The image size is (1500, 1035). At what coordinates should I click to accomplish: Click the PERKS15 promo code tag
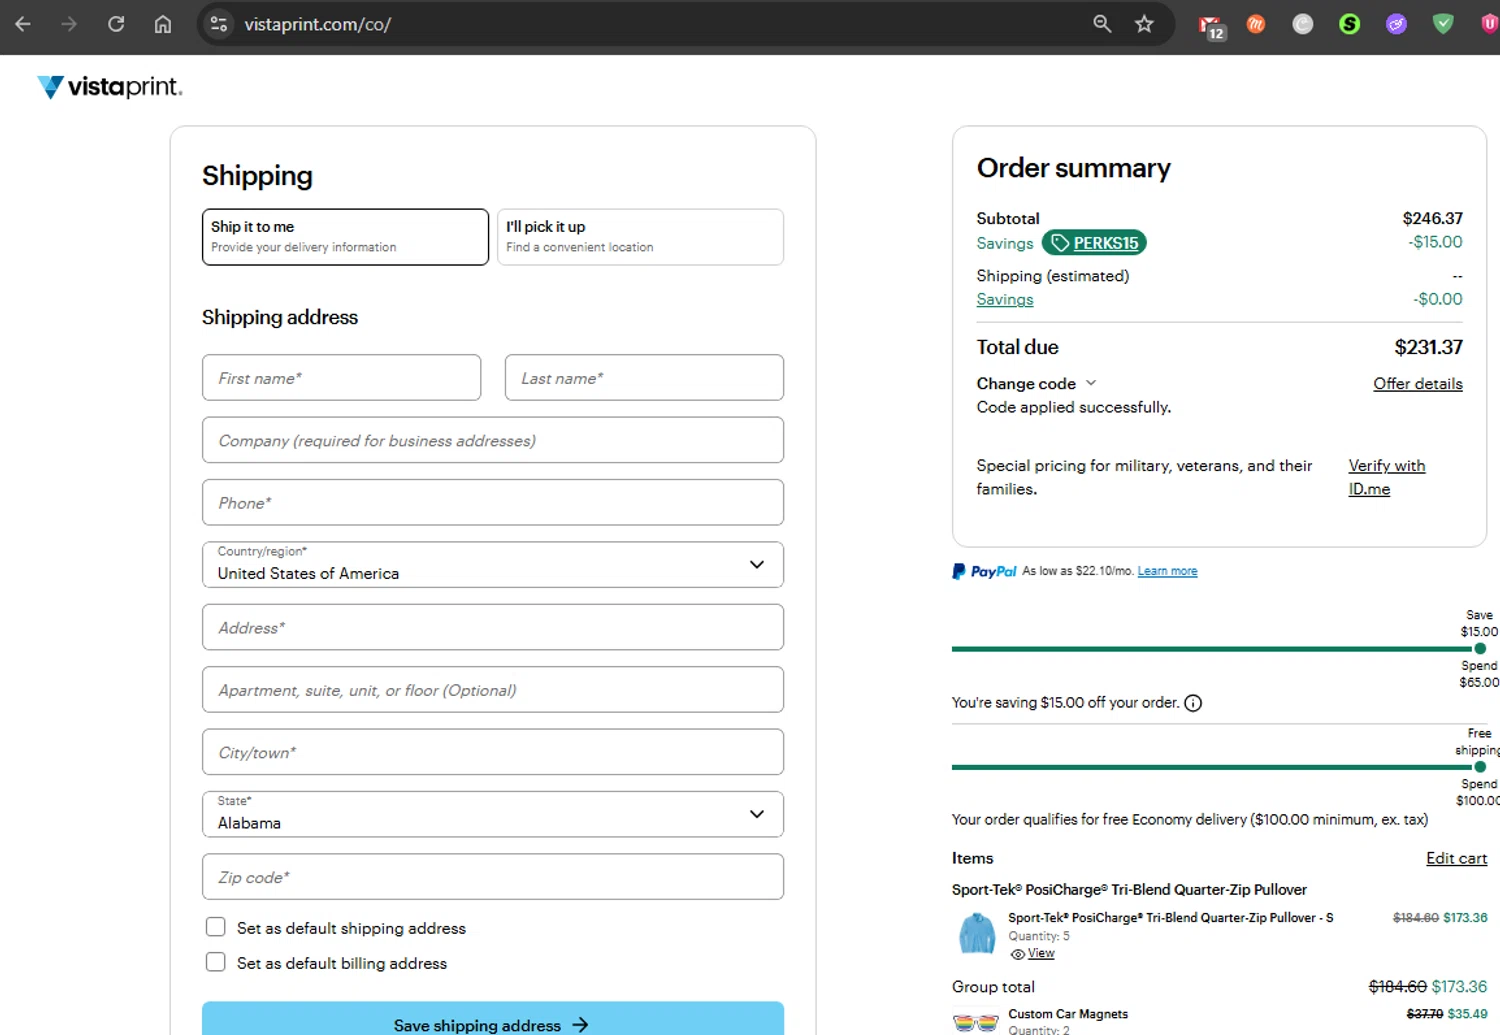[1094, 243]
